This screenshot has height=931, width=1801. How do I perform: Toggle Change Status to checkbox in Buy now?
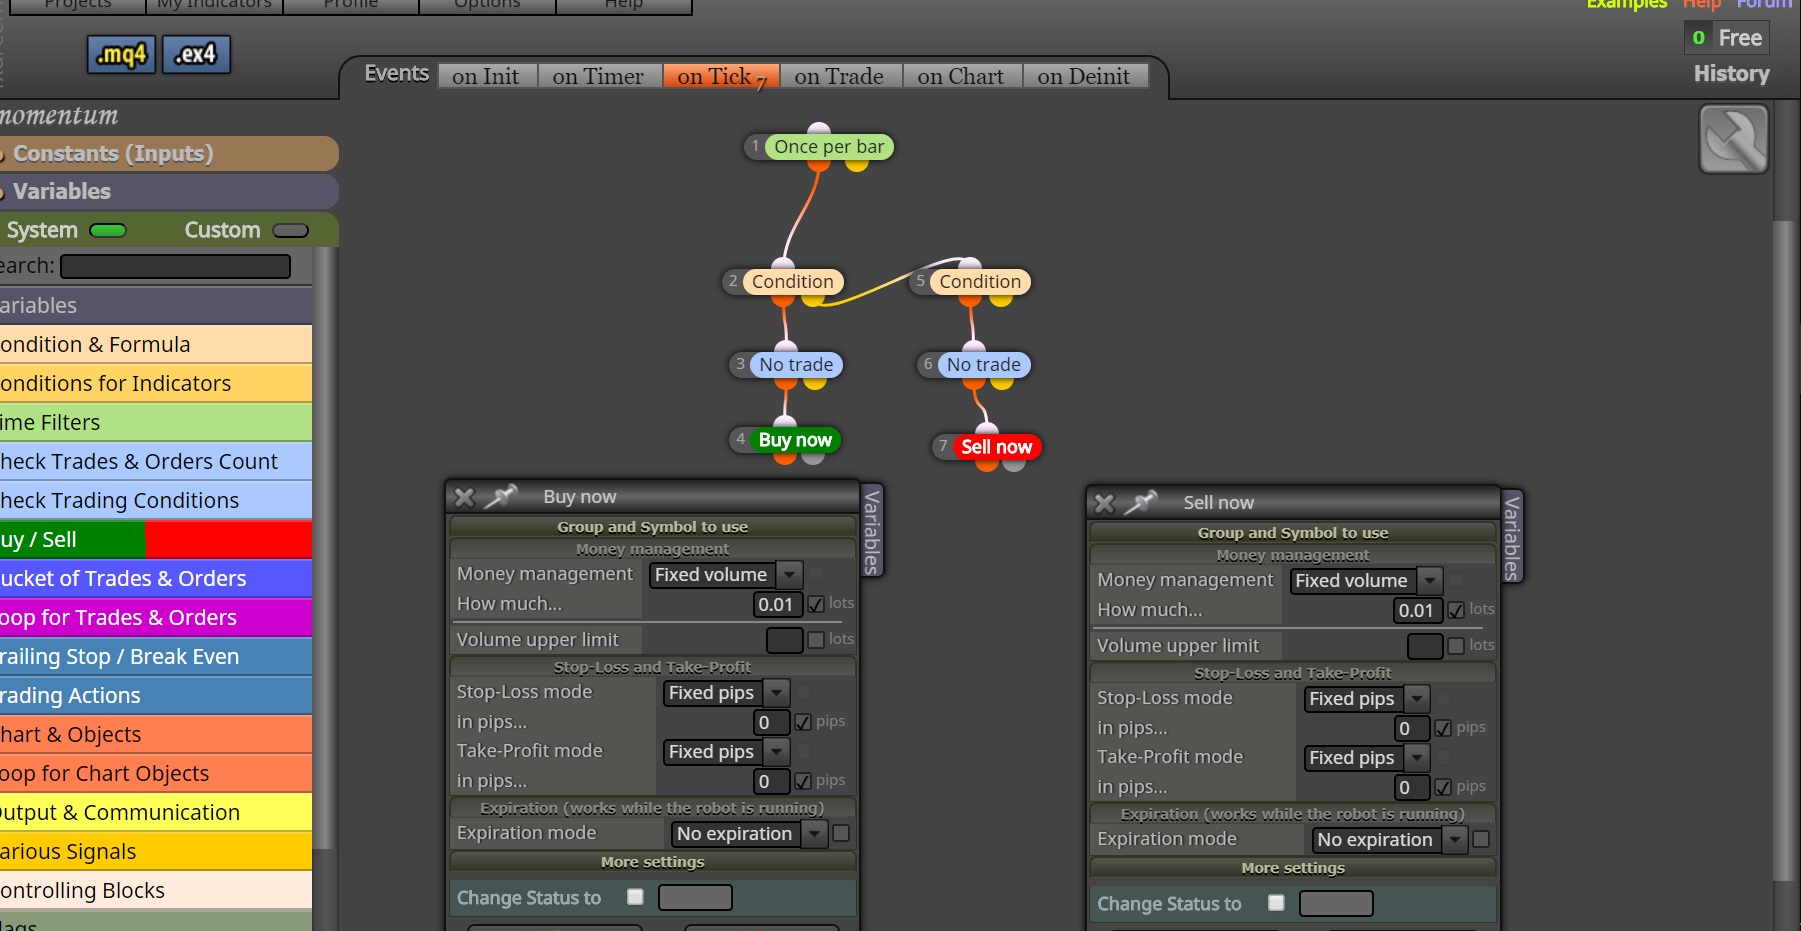(x=635, y=897)
